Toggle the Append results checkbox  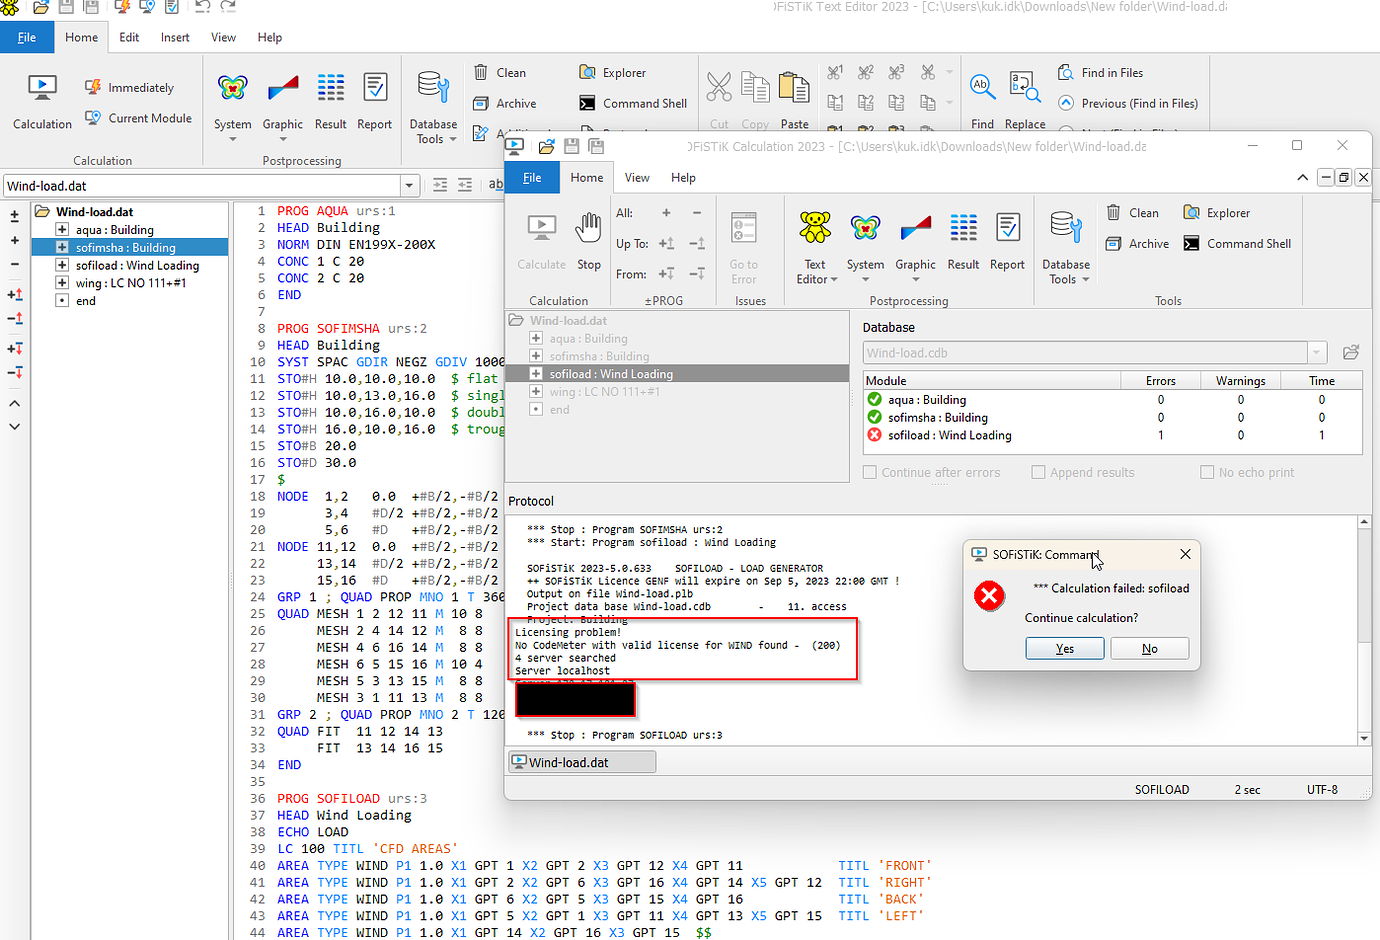[x=1038, y=473]
